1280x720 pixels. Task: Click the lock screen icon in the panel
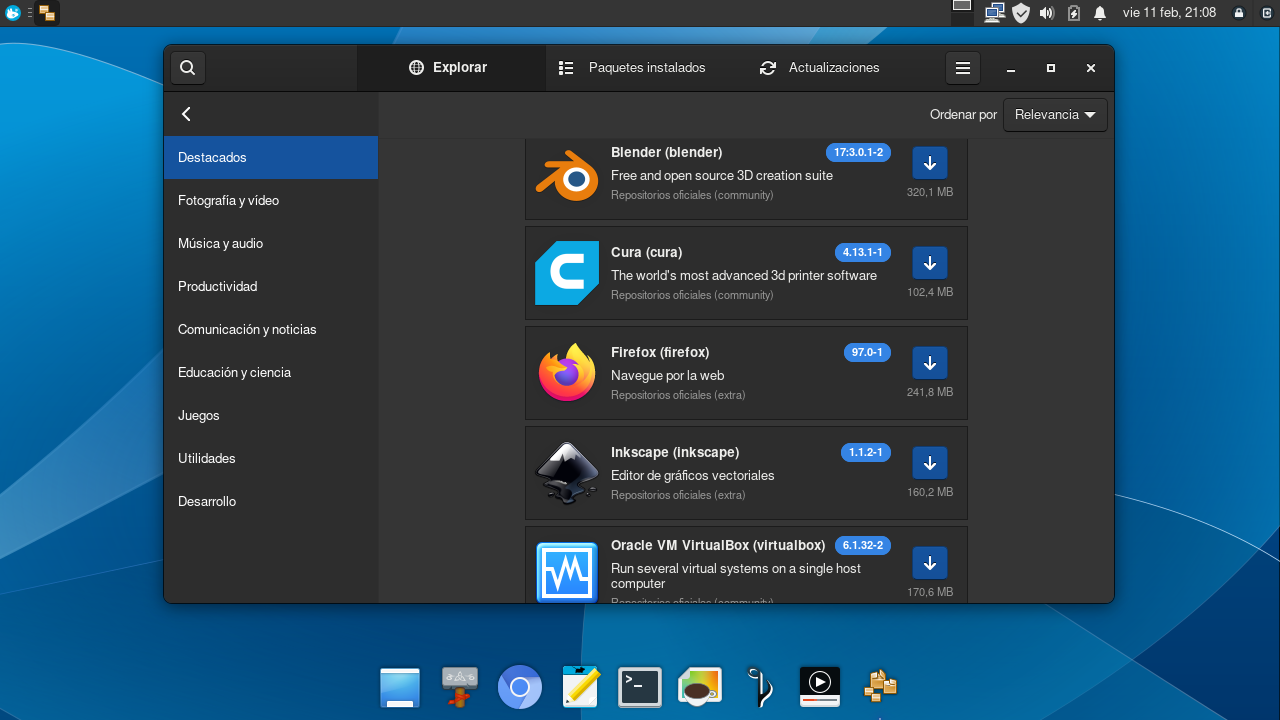click(x=1239, y=13)
